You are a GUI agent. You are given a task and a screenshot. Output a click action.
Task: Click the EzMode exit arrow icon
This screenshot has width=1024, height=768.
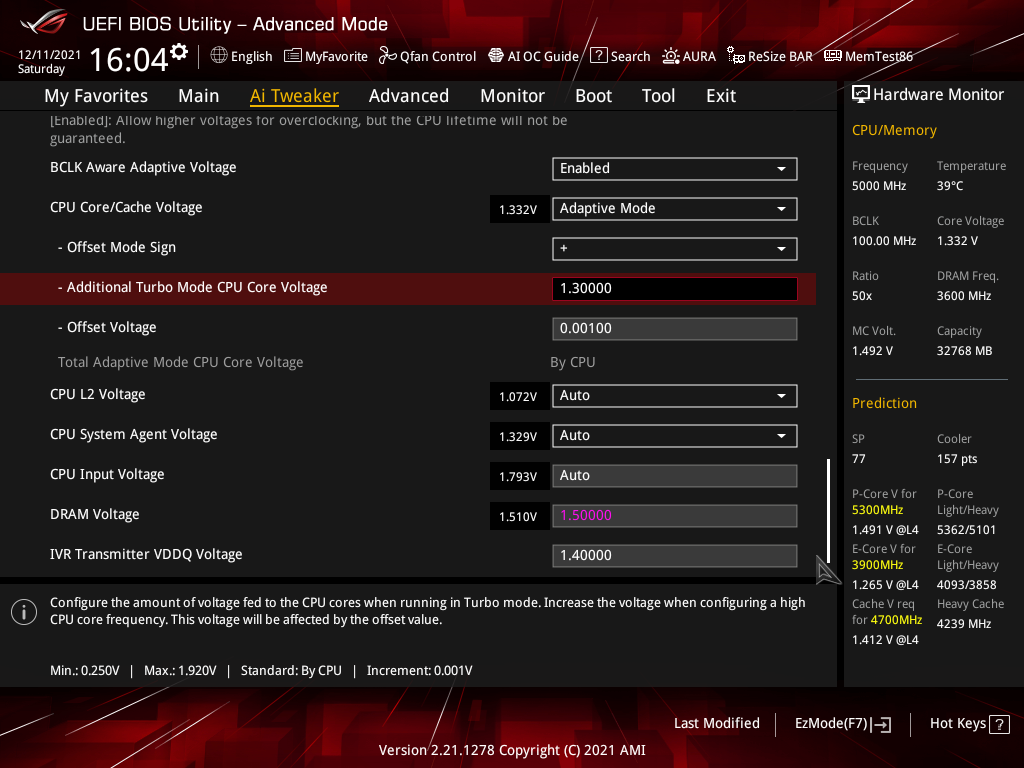(x=881, y=724)
